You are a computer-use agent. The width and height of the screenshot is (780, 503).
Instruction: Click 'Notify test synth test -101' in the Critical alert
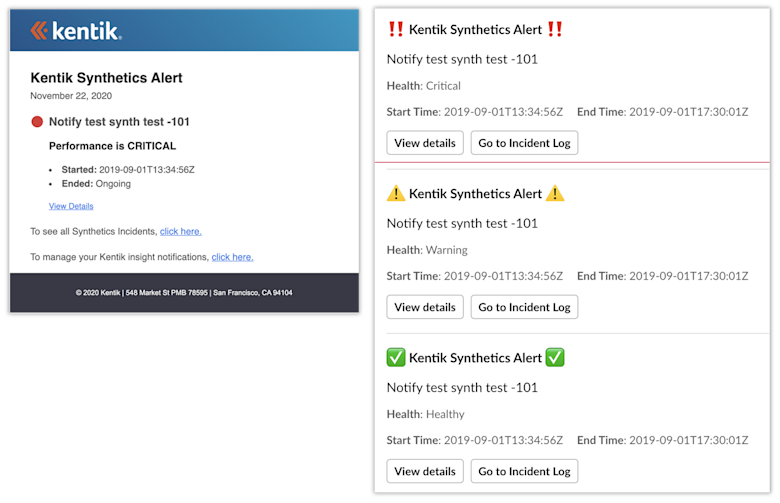tap(462, 59)
